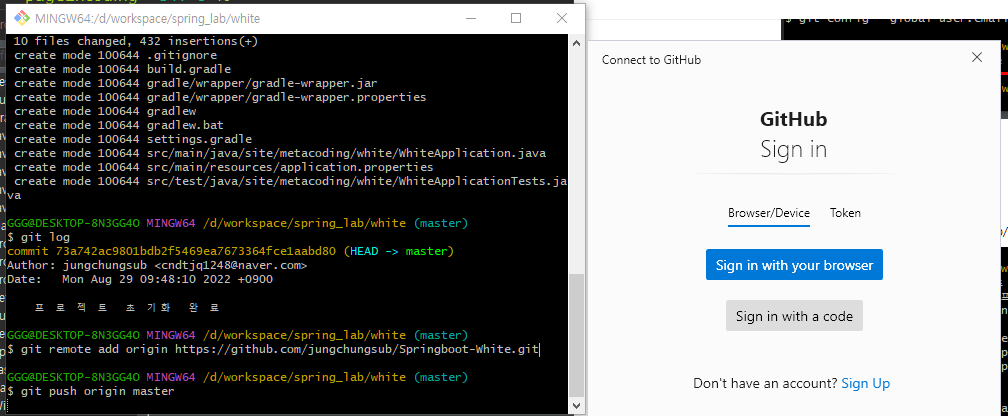This screenshot has height=416, width=1008.
Task: Click the terminal scrollbar up arrow
Action: pyautogui.click(x=577, y=42)
